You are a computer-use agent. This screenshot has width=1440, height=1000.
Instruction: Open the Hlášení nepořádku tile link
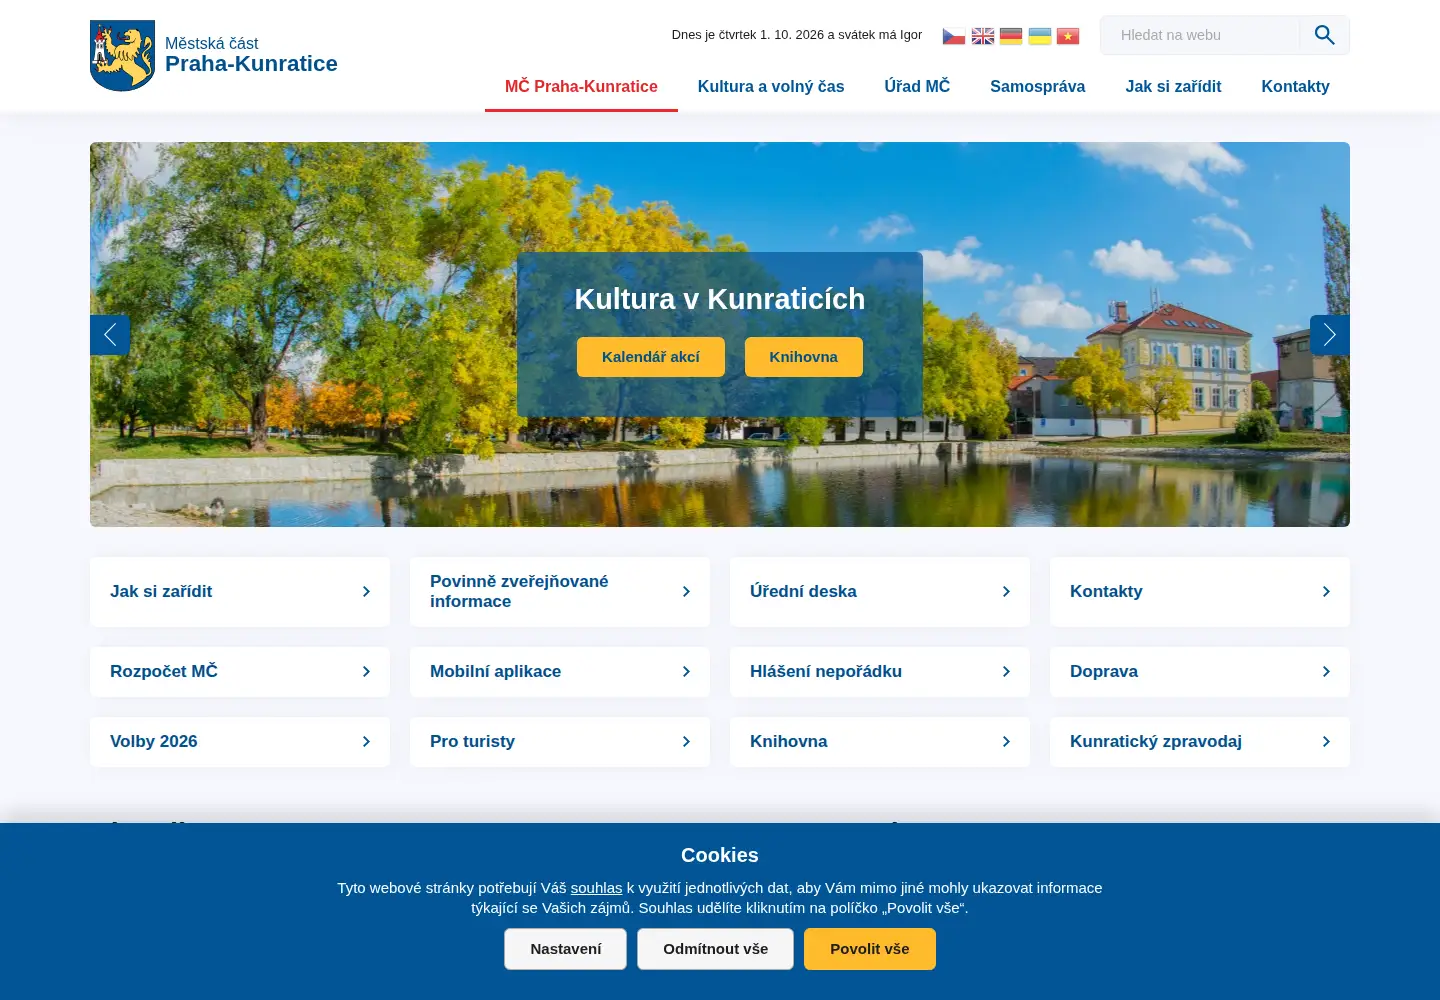tap(880, 672)
